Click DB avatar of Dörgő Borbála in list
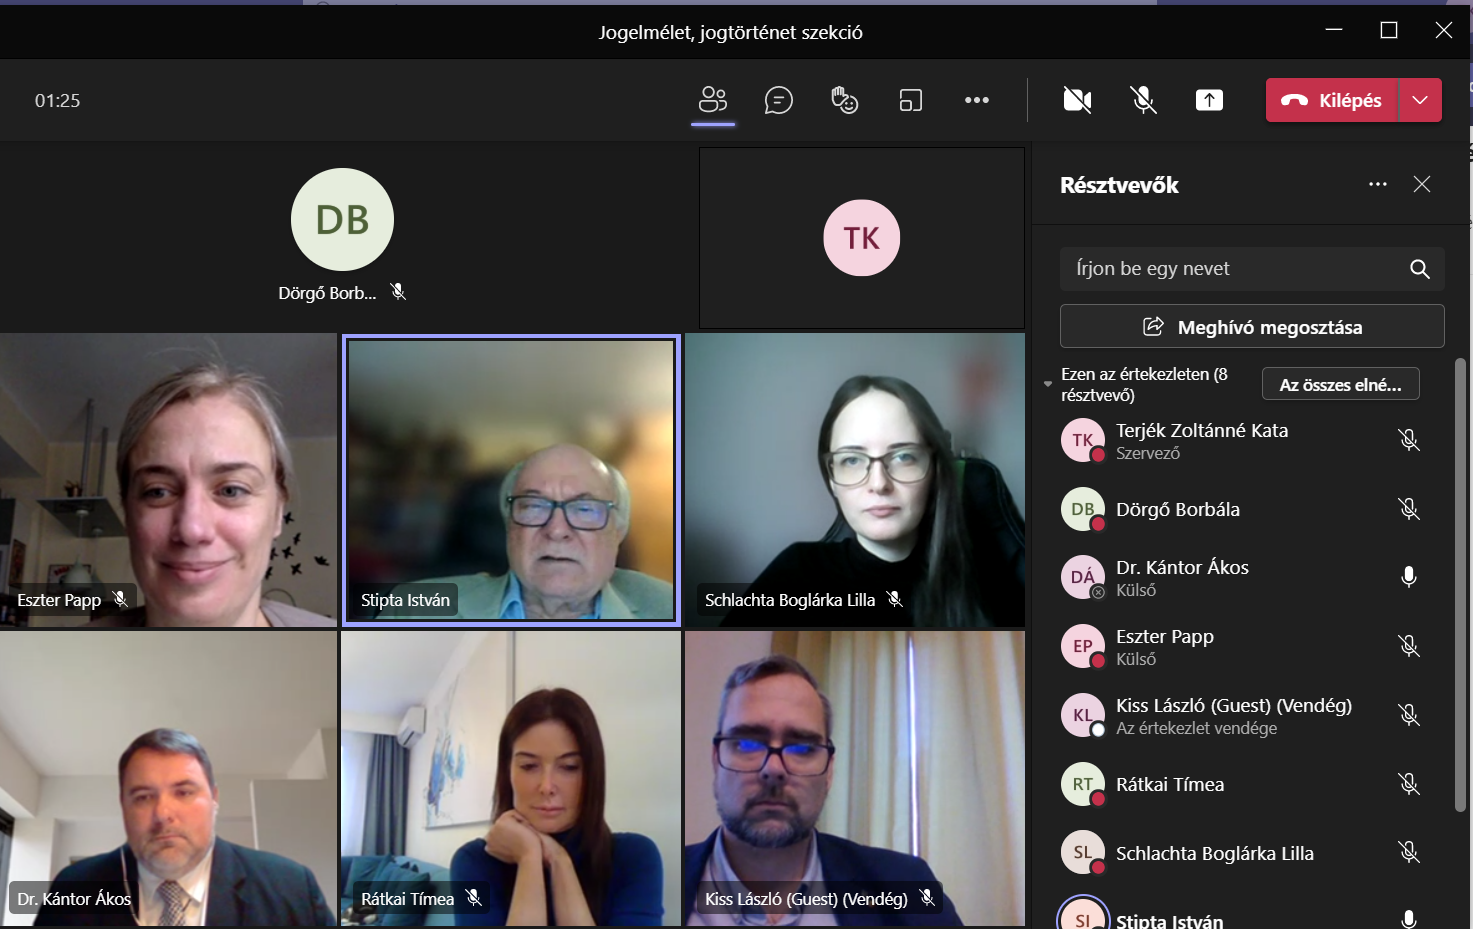The width and height of the screenshot is (1473, 929). 1083,509
